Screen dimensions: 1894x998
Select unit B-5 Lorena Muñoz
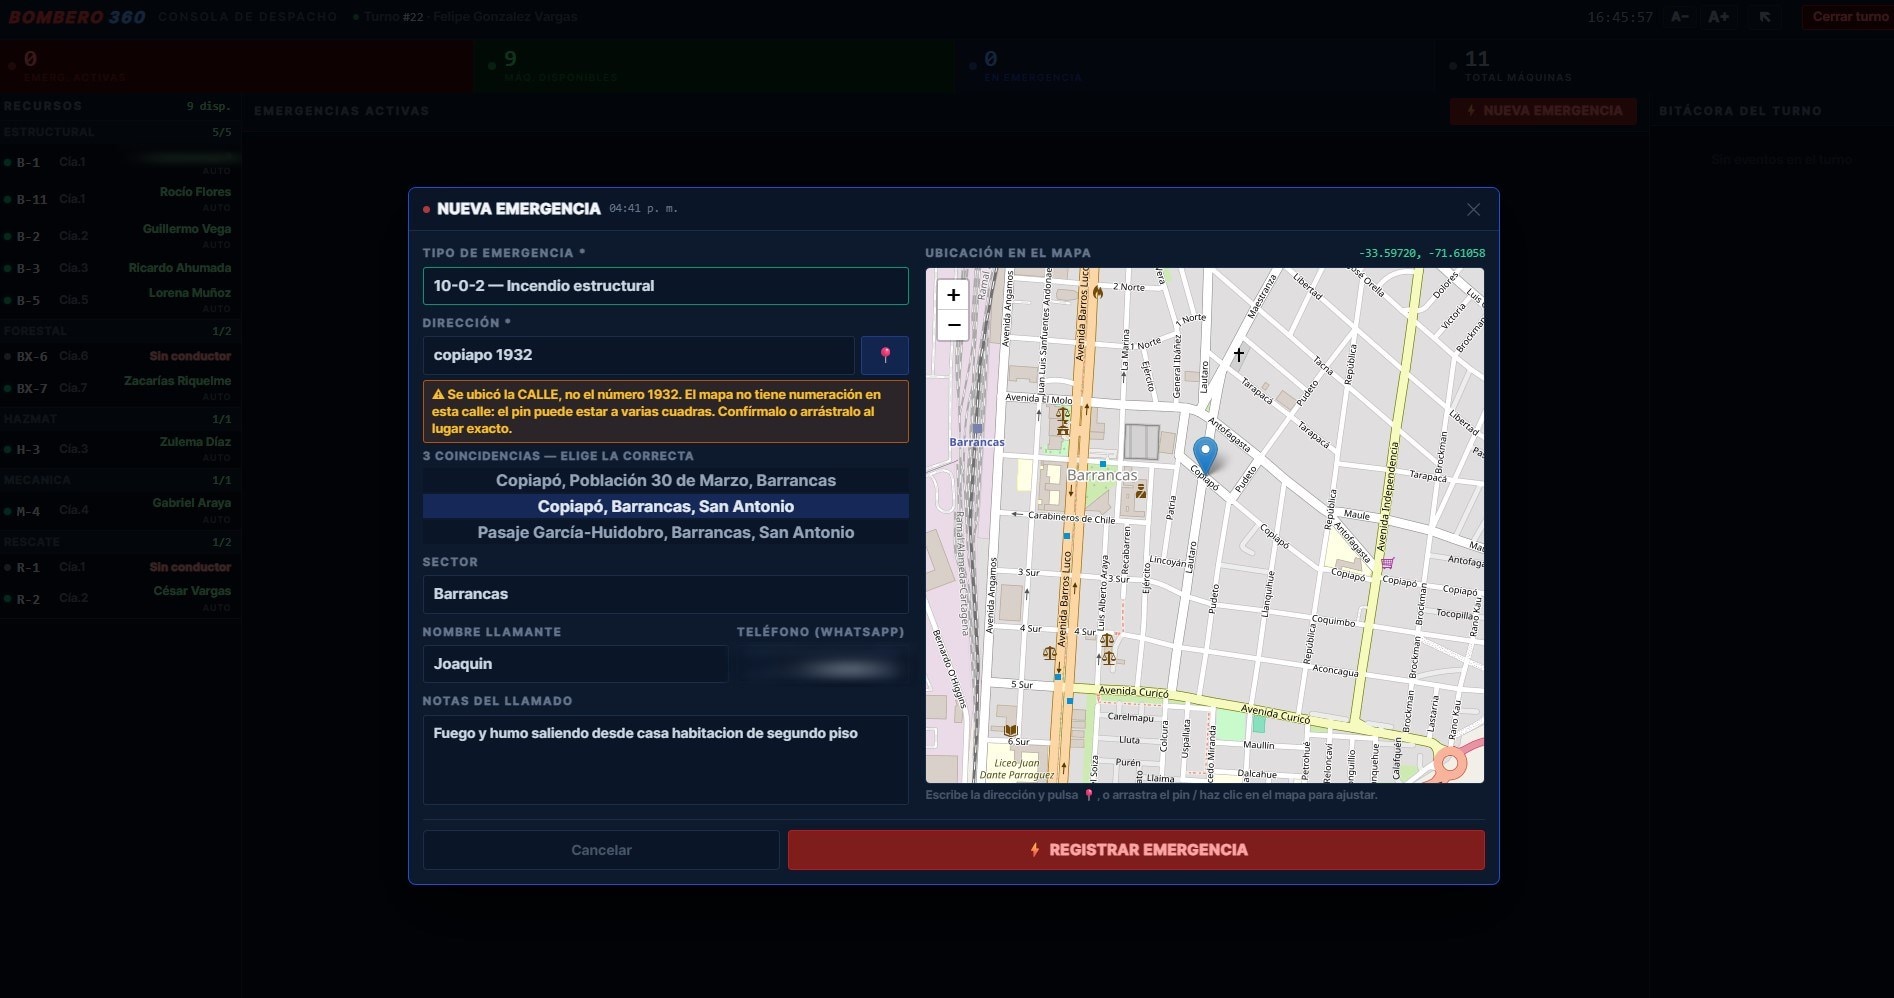[120, 300]
